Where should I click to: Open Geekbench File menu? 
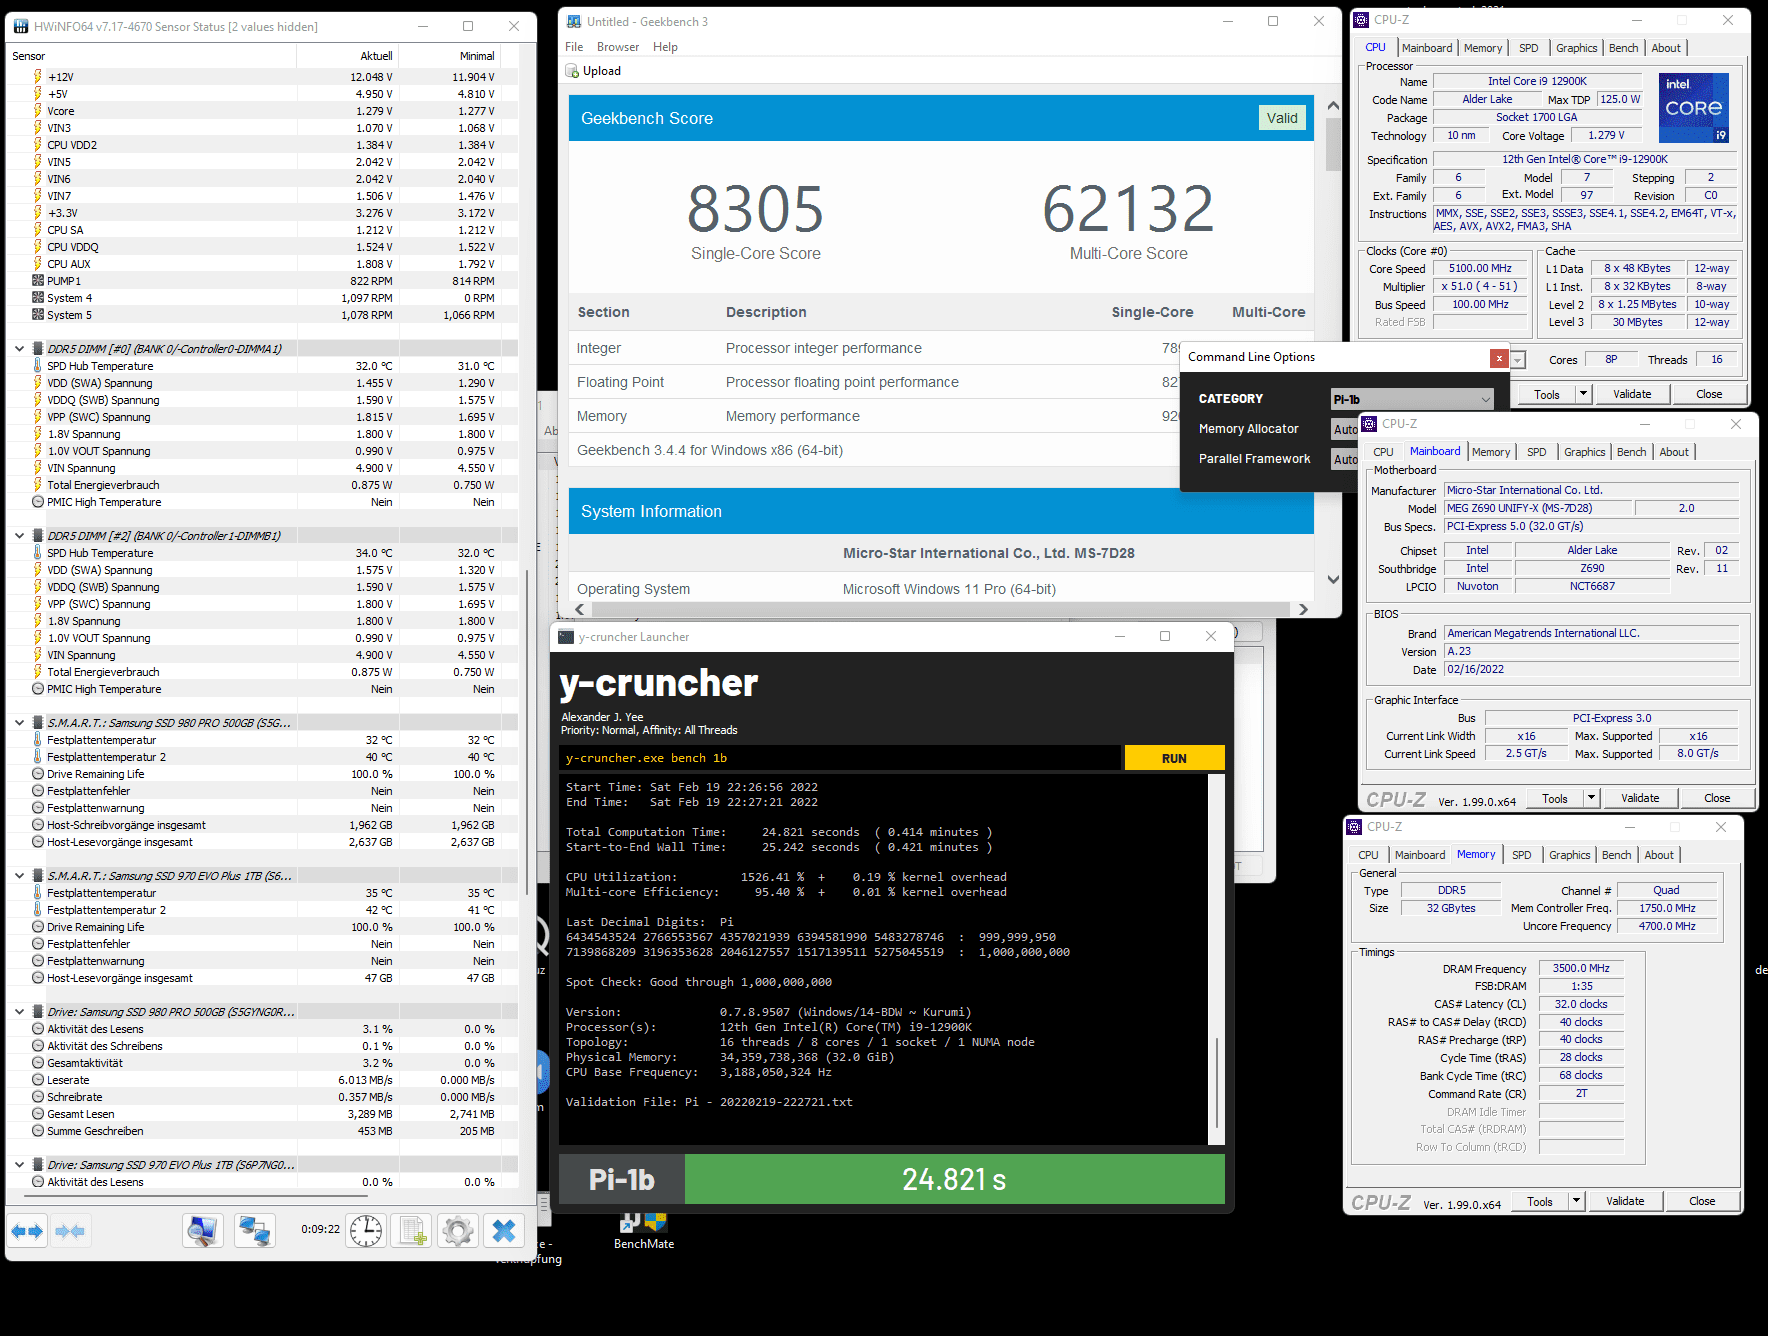574,47
